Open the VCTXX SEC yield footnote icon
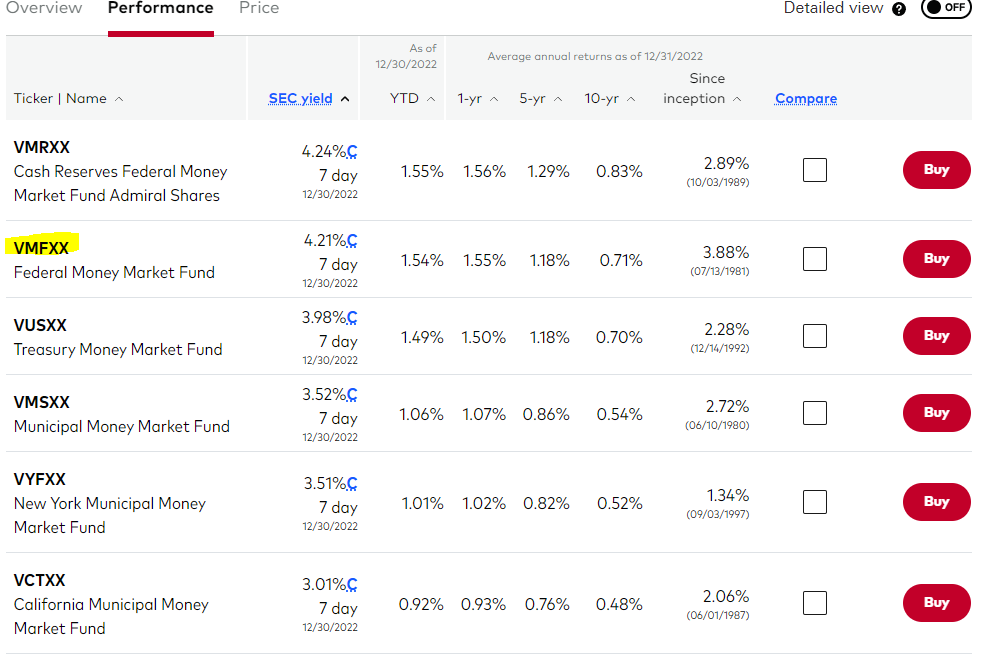This screenshot has height=670, width=993. click(x=352, y=585)
